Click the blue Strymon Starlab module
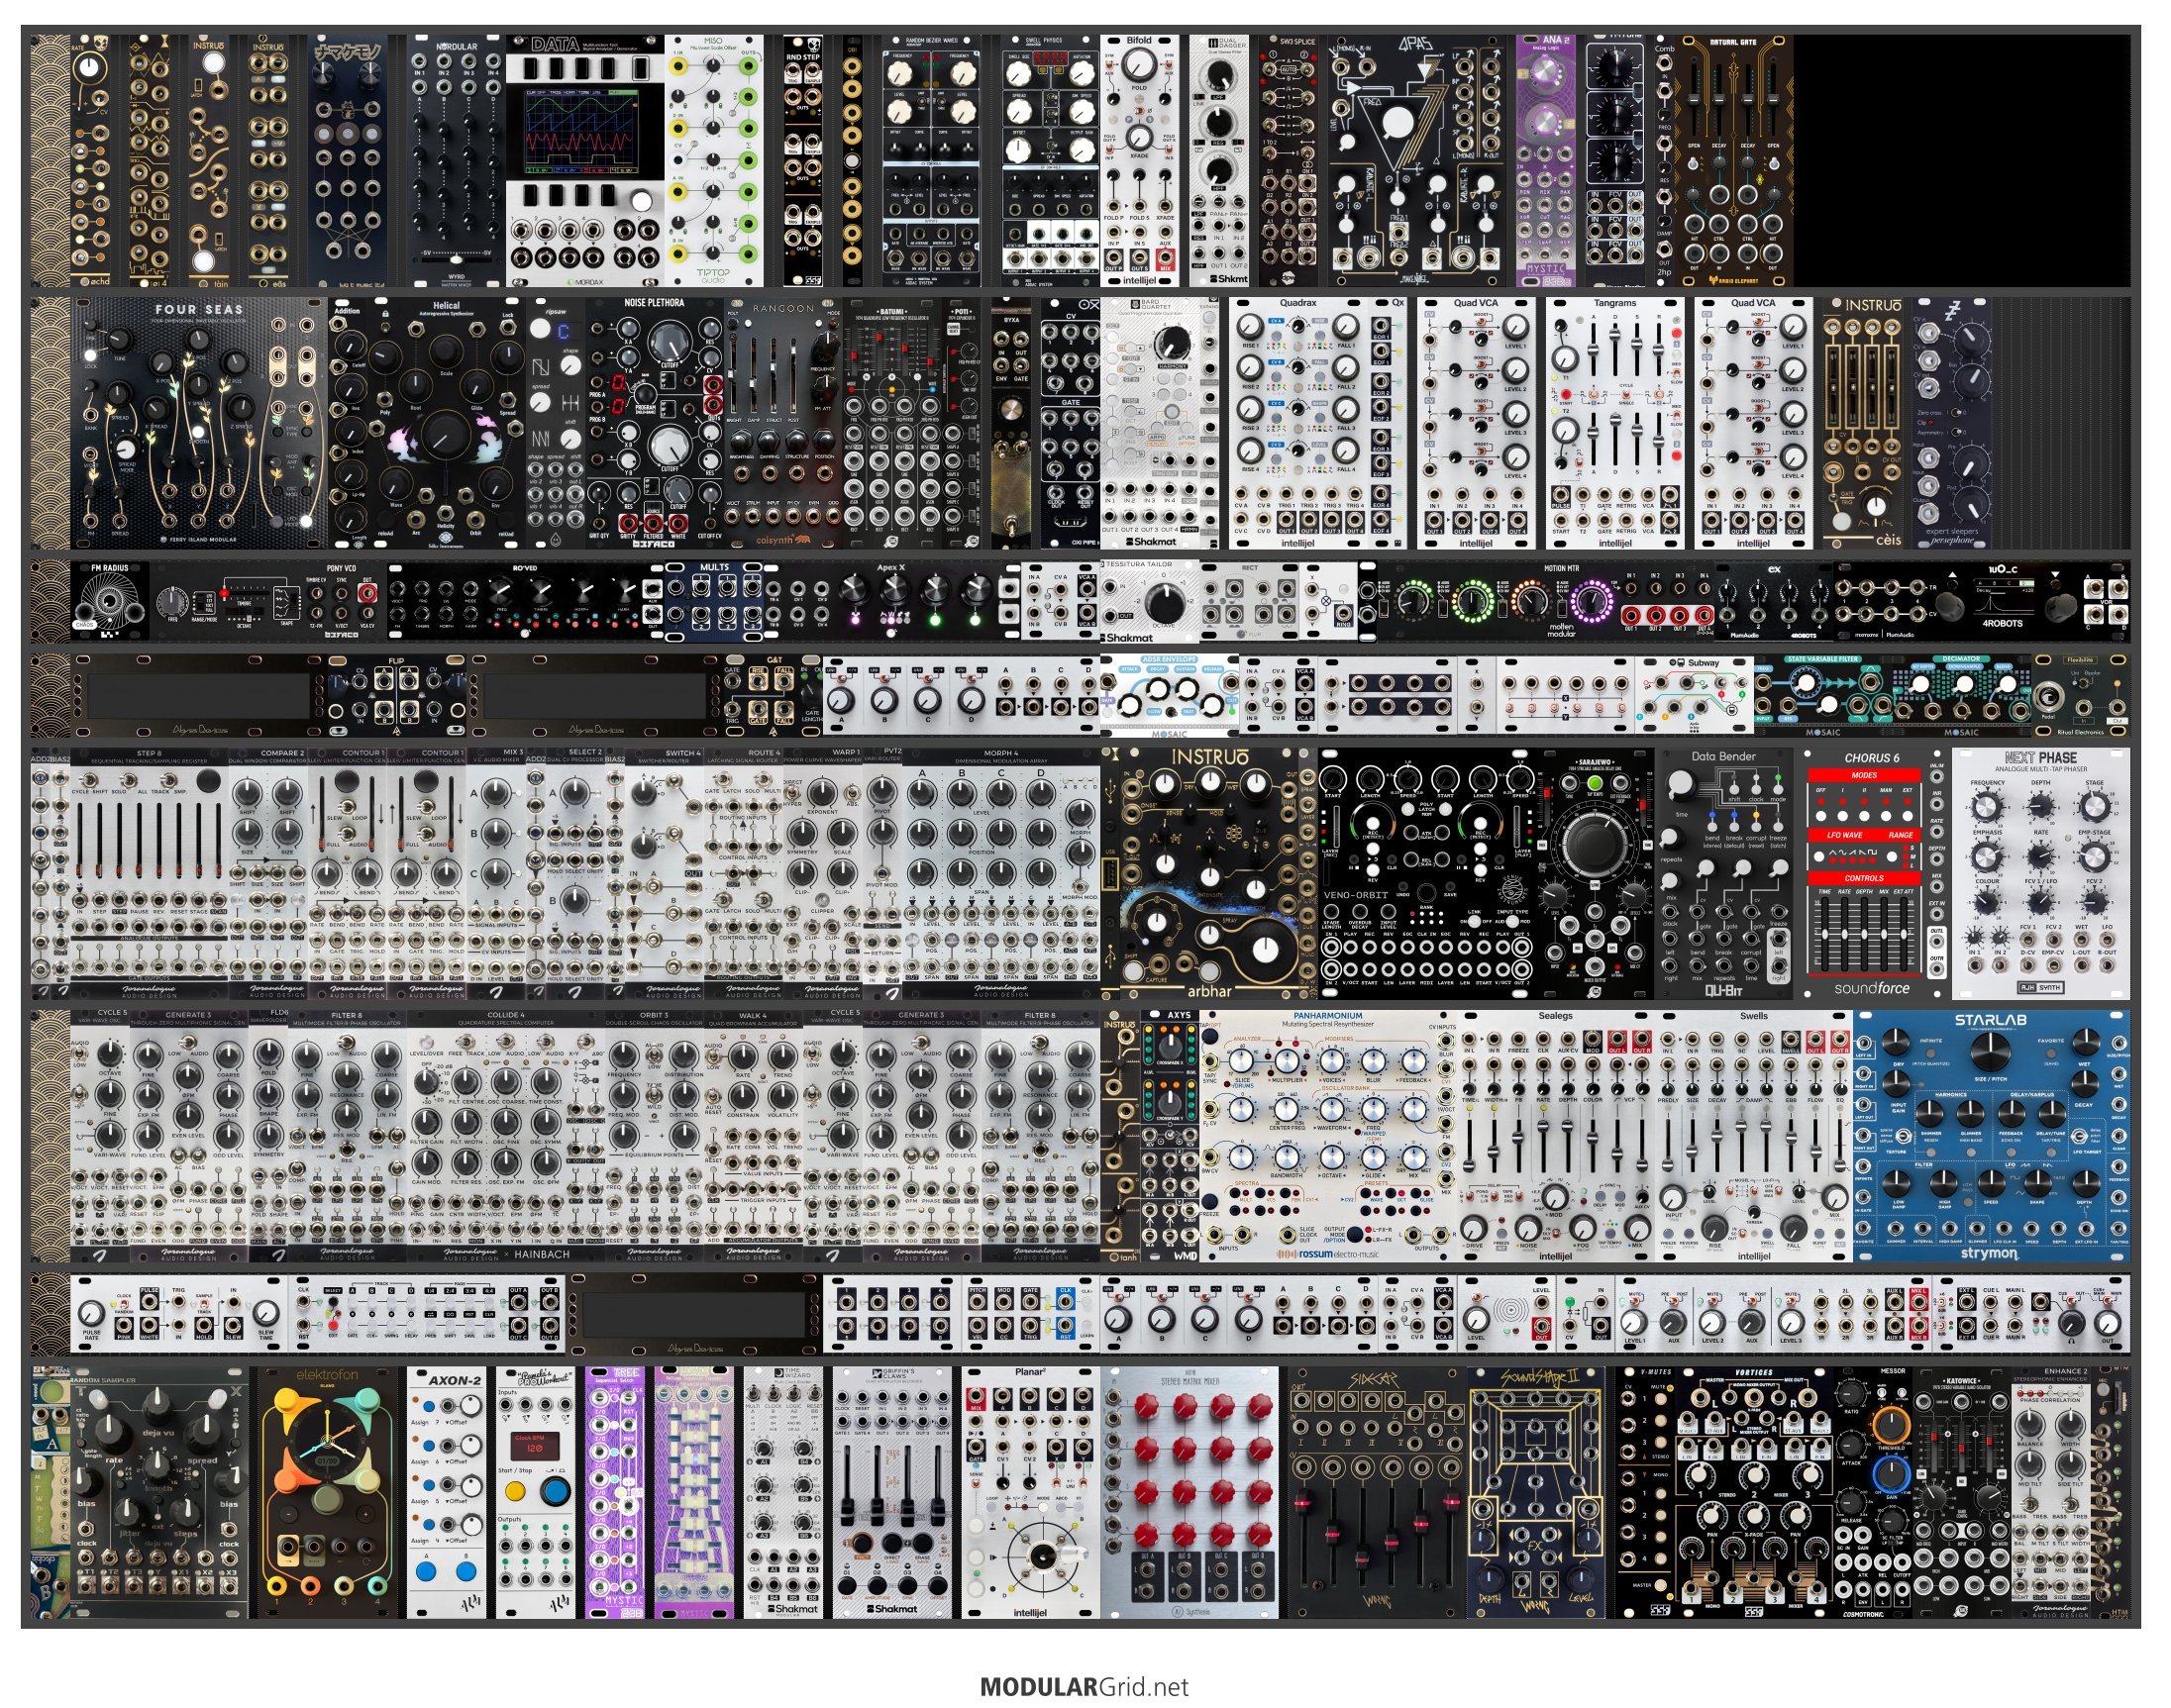 (1991, 1136)
